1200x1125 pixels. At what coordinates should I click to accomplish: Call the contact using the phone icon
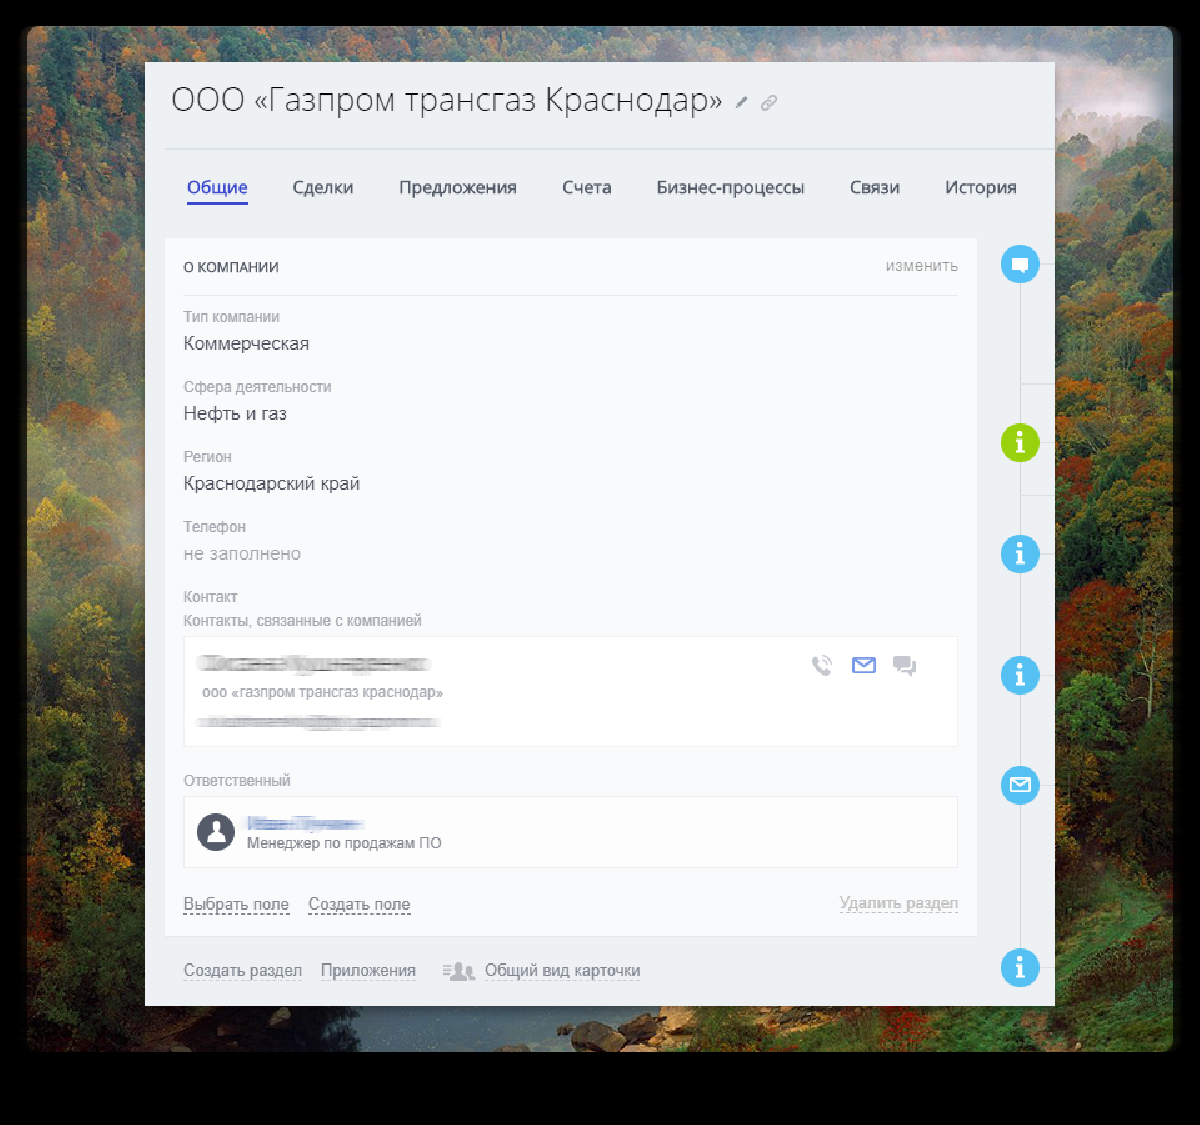click(822, 665)
